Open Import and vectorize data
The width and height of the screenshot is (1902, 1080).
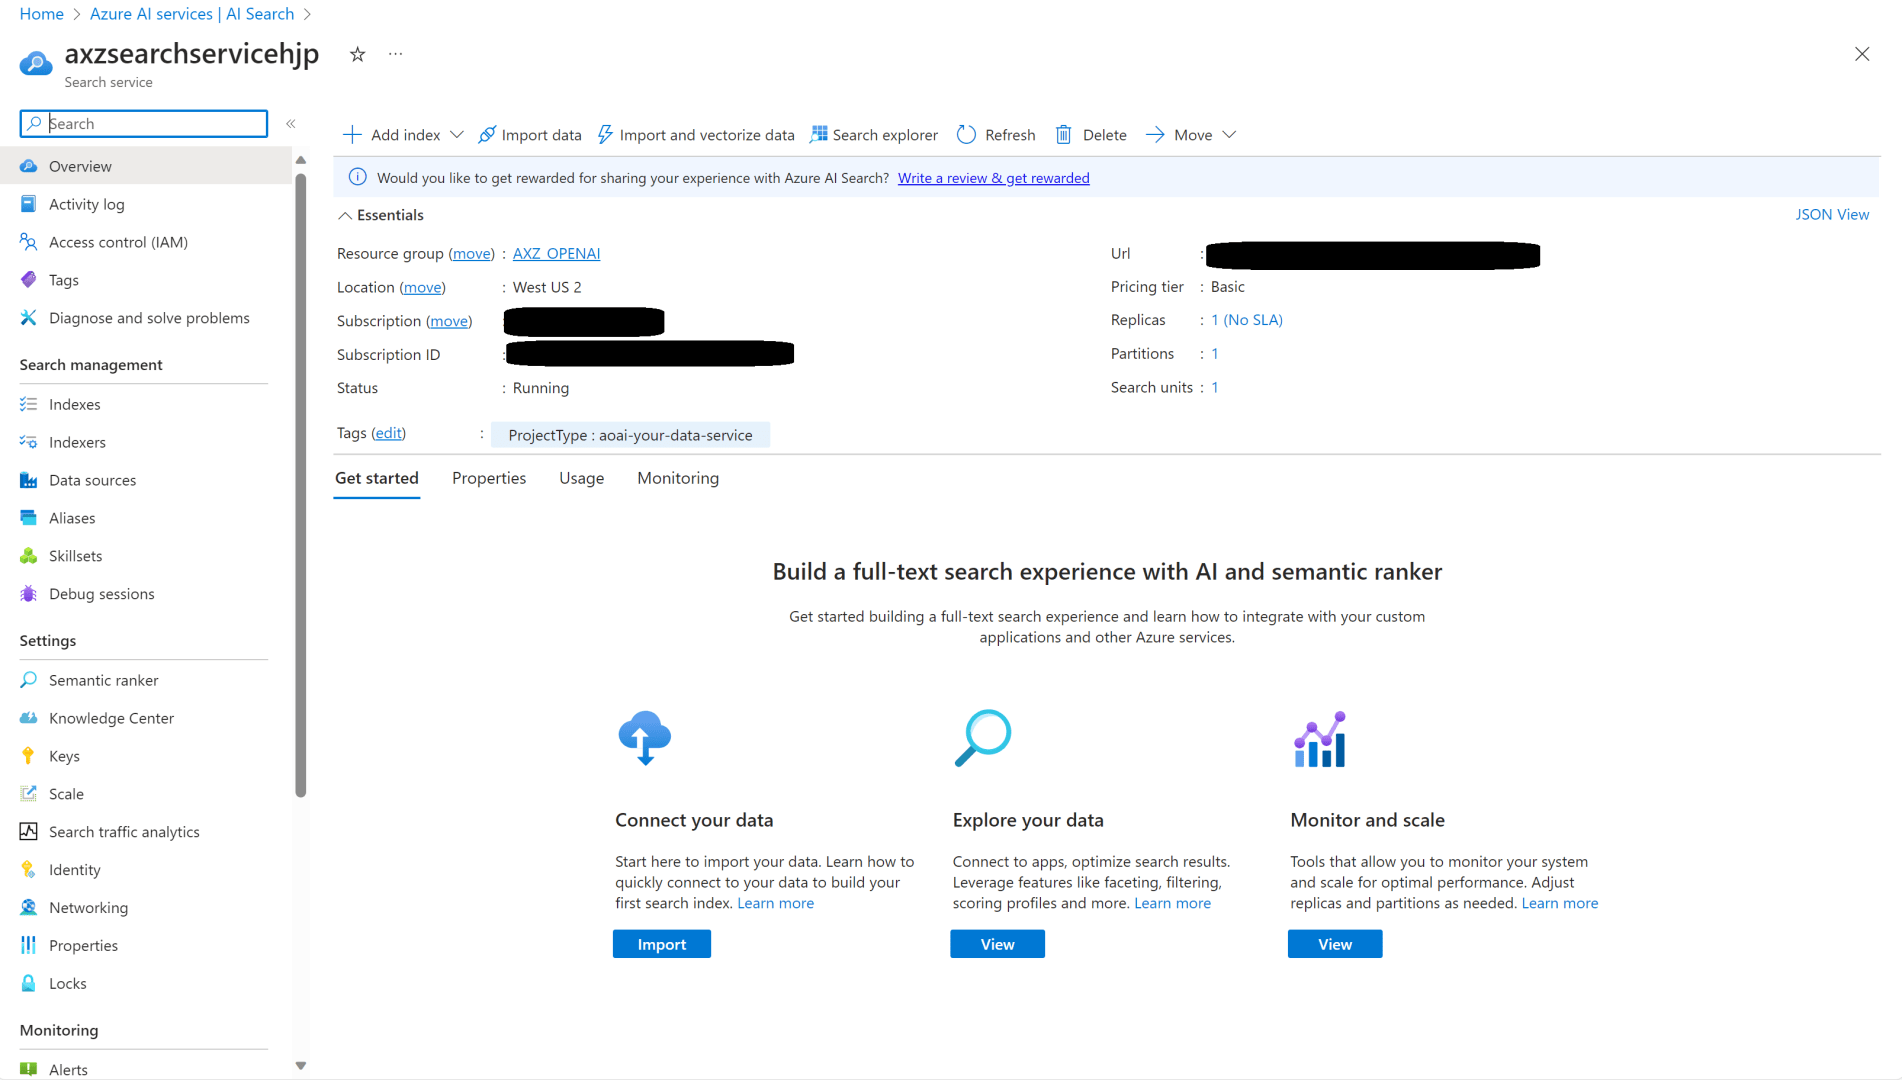(696, 135)
